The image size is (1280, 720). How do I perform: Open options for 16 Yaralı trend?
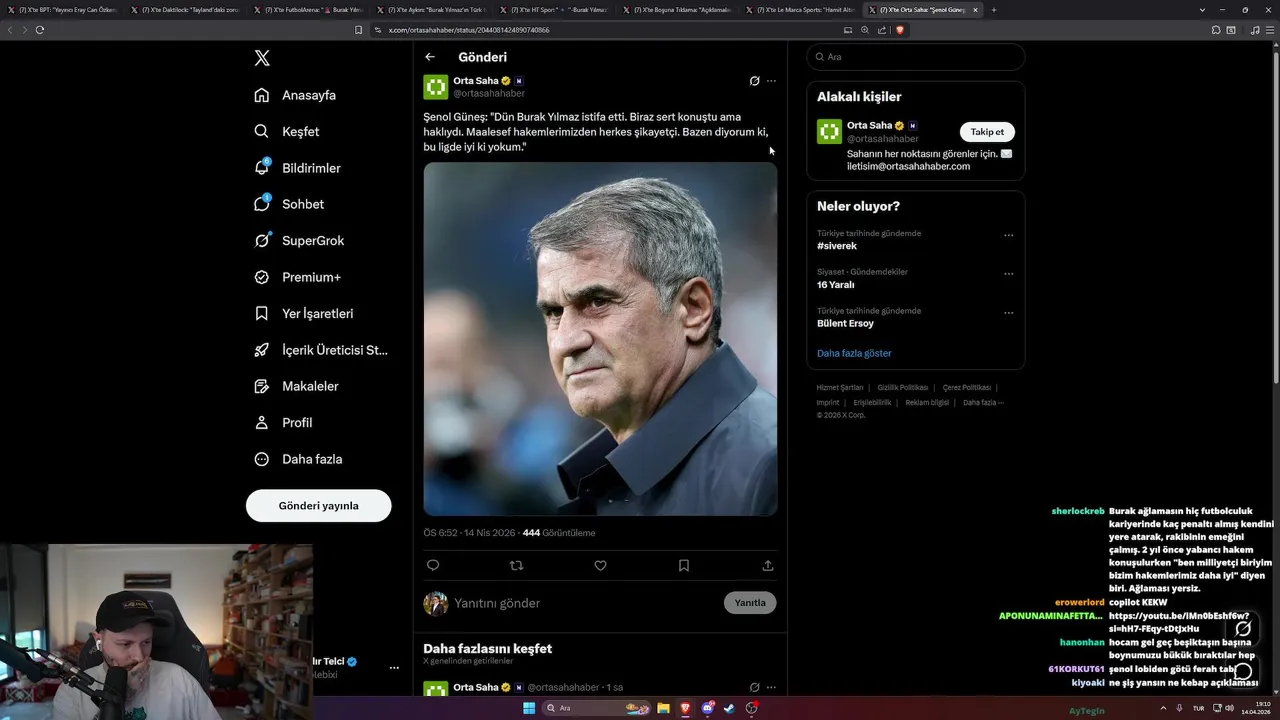(1008, 274)
